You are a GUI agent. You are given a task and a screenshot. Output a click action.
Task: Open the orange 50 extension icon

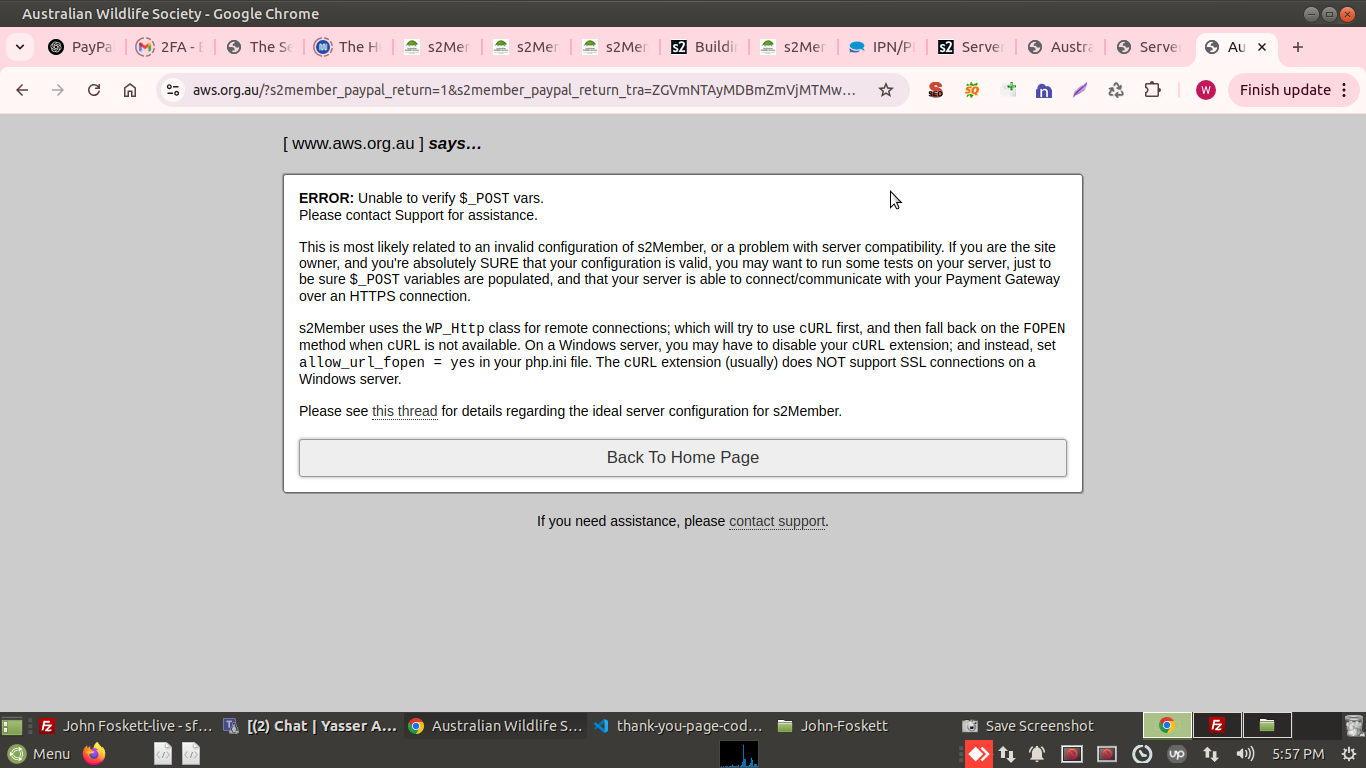click(x=972, y=90)
